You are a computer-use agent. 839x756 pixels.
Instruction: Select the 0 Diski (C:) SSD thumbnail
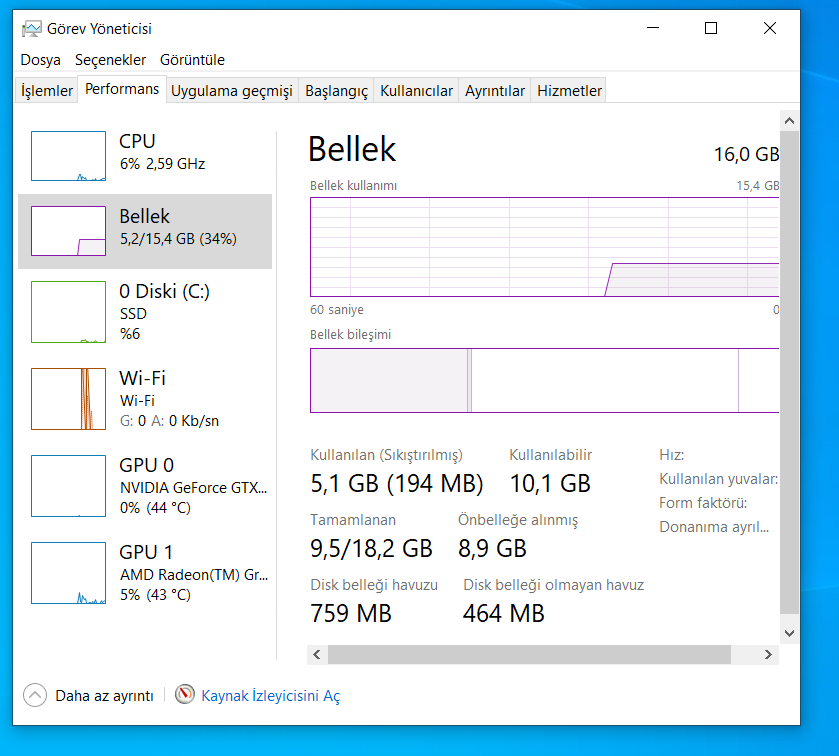pos(68,312)
